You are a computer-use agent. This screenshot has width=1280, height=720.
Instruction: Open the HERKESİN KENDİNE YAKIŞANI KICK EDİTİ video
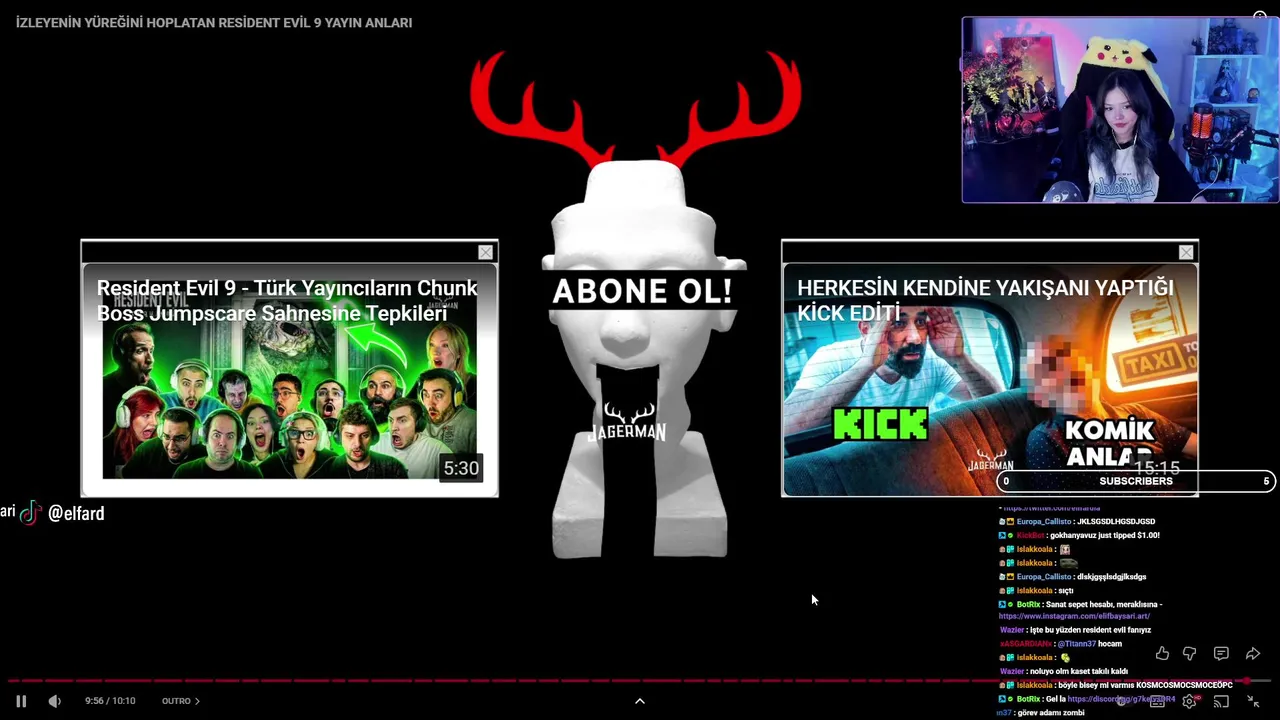click(990, 380)
